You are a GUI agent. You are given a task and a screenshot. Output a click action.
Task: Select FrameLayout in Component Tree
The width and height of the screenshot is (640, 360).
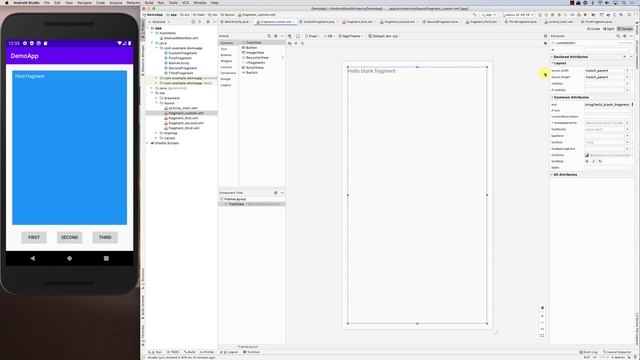click(235, 199)
